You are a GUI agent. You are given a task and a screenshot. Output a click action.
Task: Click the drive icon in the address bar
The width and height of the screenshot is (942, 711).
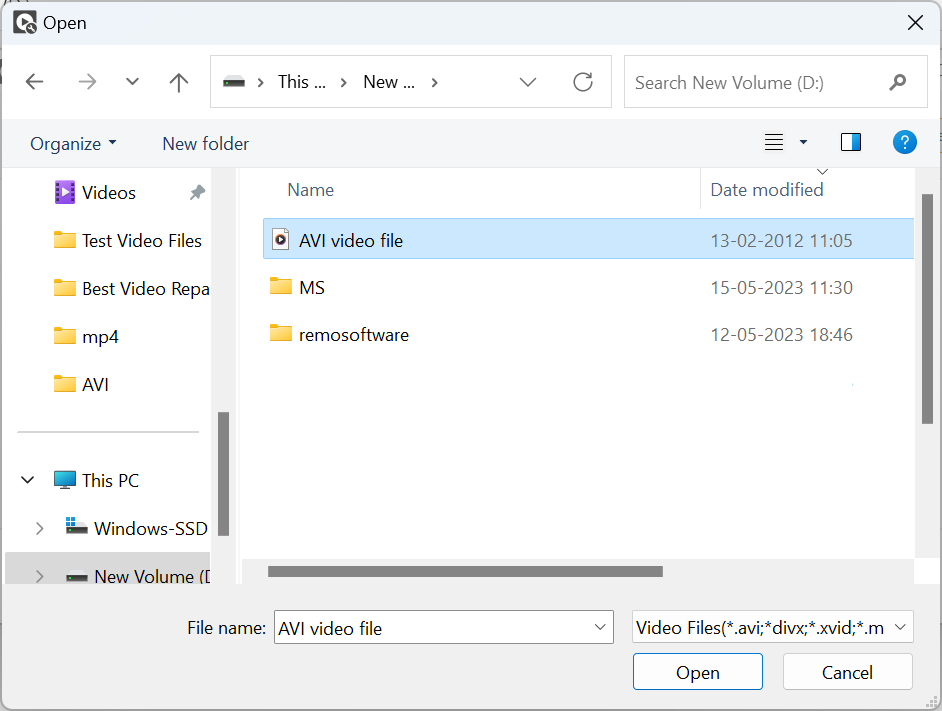pyautogui.click(x=236, y=82)
